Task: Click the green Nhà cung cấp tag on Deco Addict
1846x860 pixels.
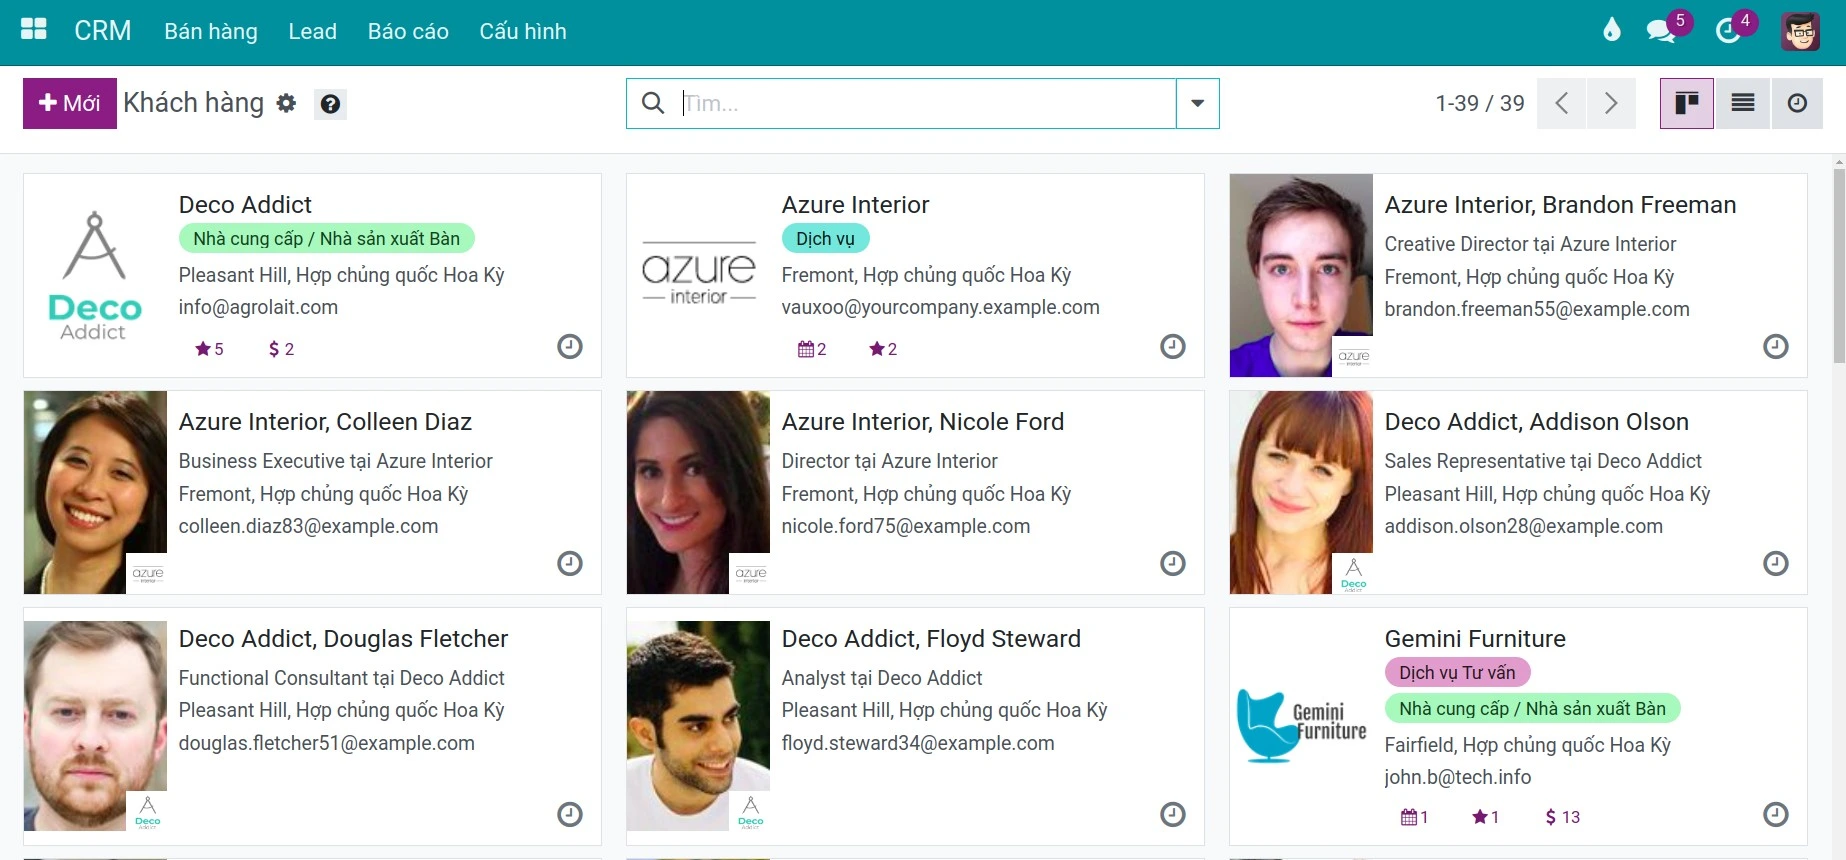Action: (326, 239)
